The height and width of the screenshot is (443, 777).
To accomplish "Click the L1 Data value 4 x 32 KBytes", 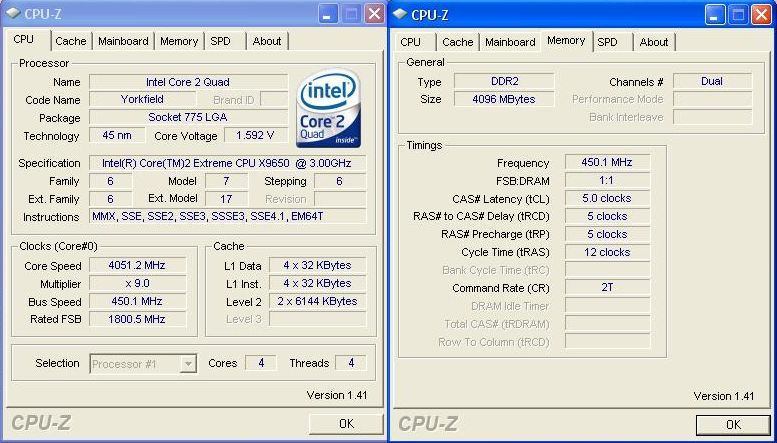I will pos(318,265).
